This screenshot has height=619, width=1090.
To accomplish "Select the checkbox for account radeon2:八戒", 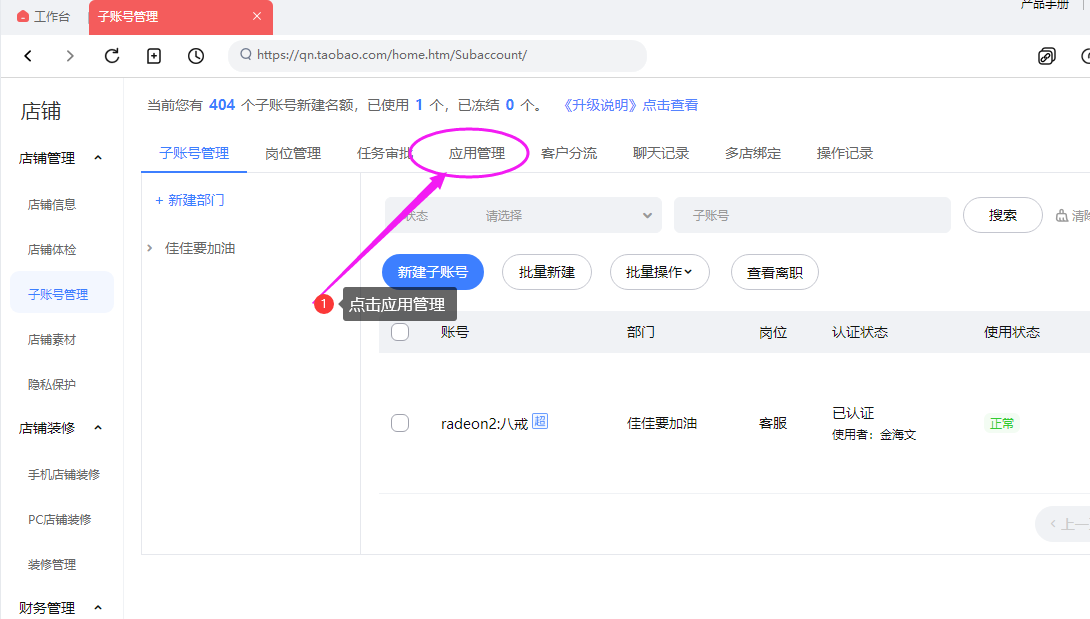I will 400,423.
